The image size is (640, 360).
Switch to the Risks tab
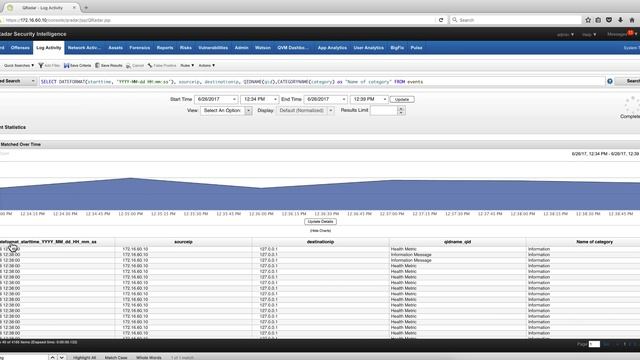tap(186, 48)
